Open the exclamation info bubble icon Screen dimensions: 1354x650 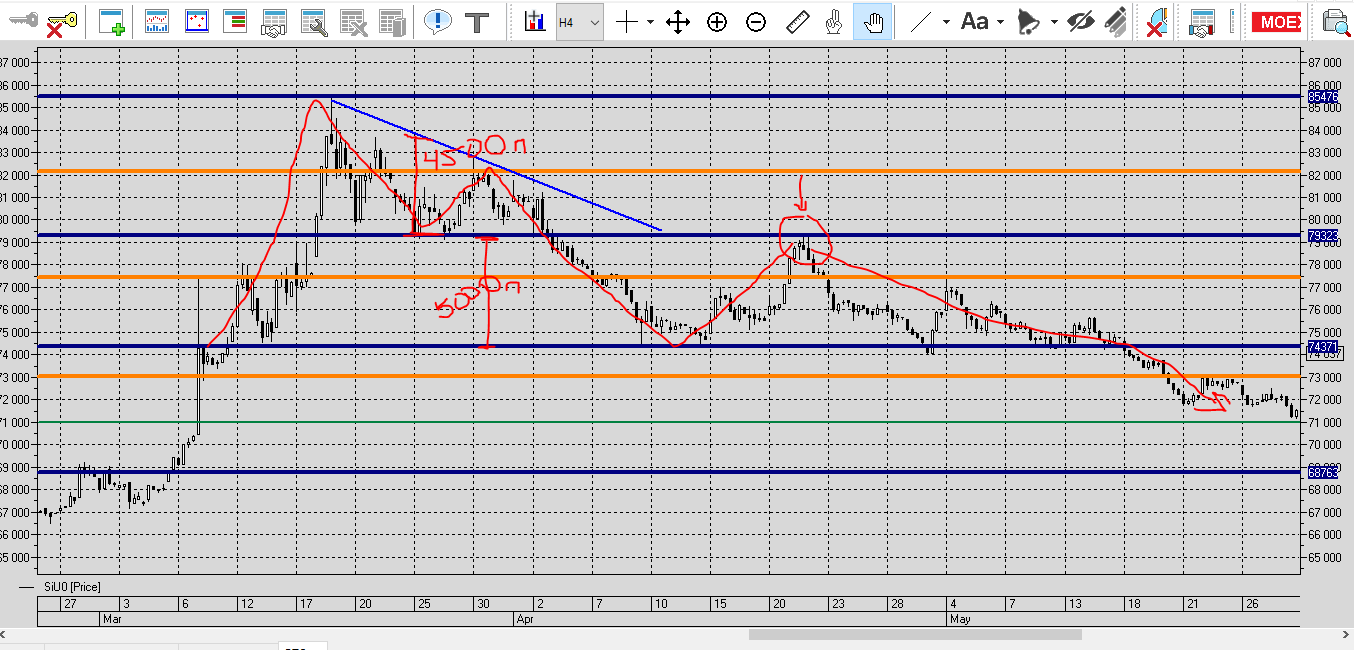[437, 21]
